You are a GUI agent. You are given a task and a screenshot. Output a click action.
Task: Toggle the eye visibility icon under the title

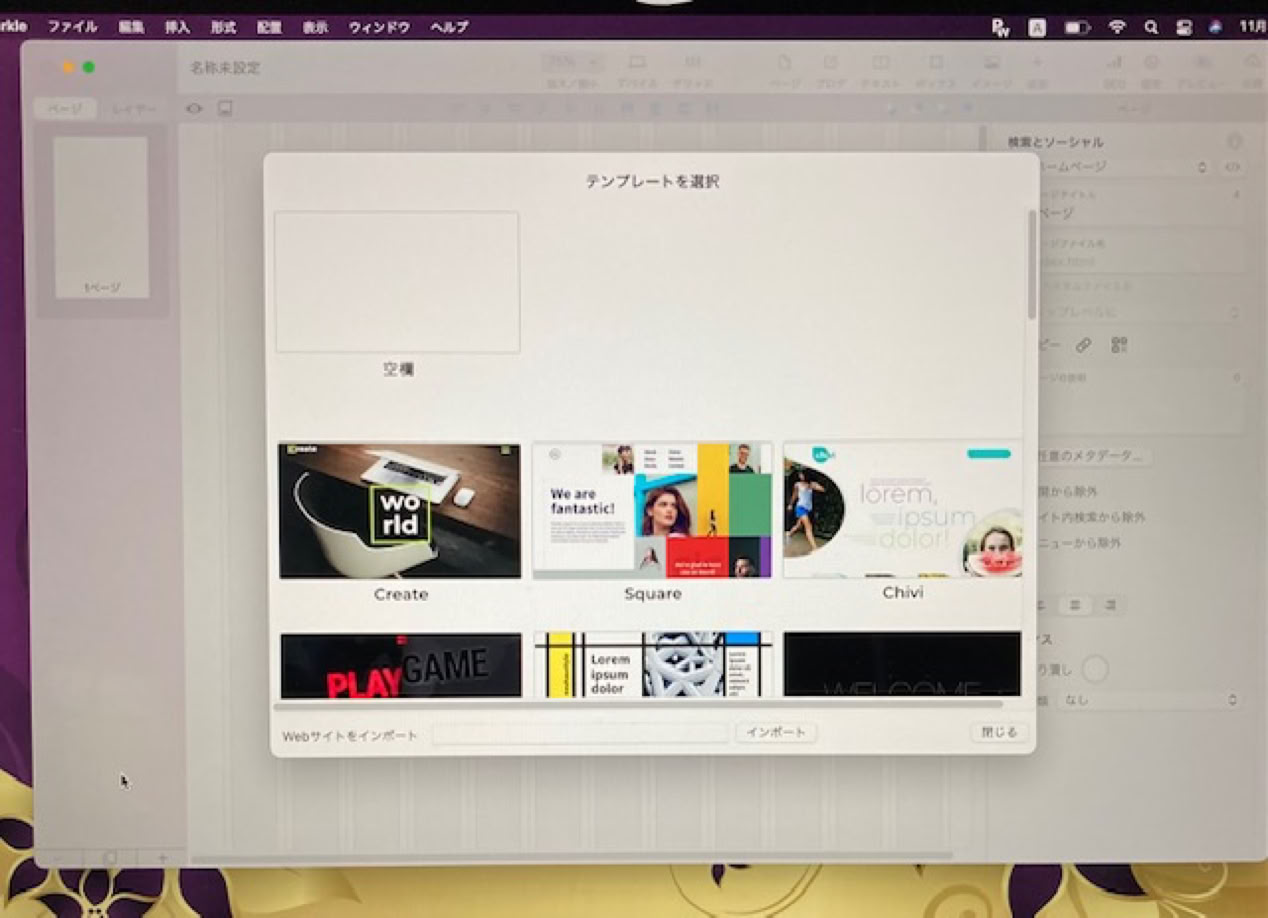(194, 108)
